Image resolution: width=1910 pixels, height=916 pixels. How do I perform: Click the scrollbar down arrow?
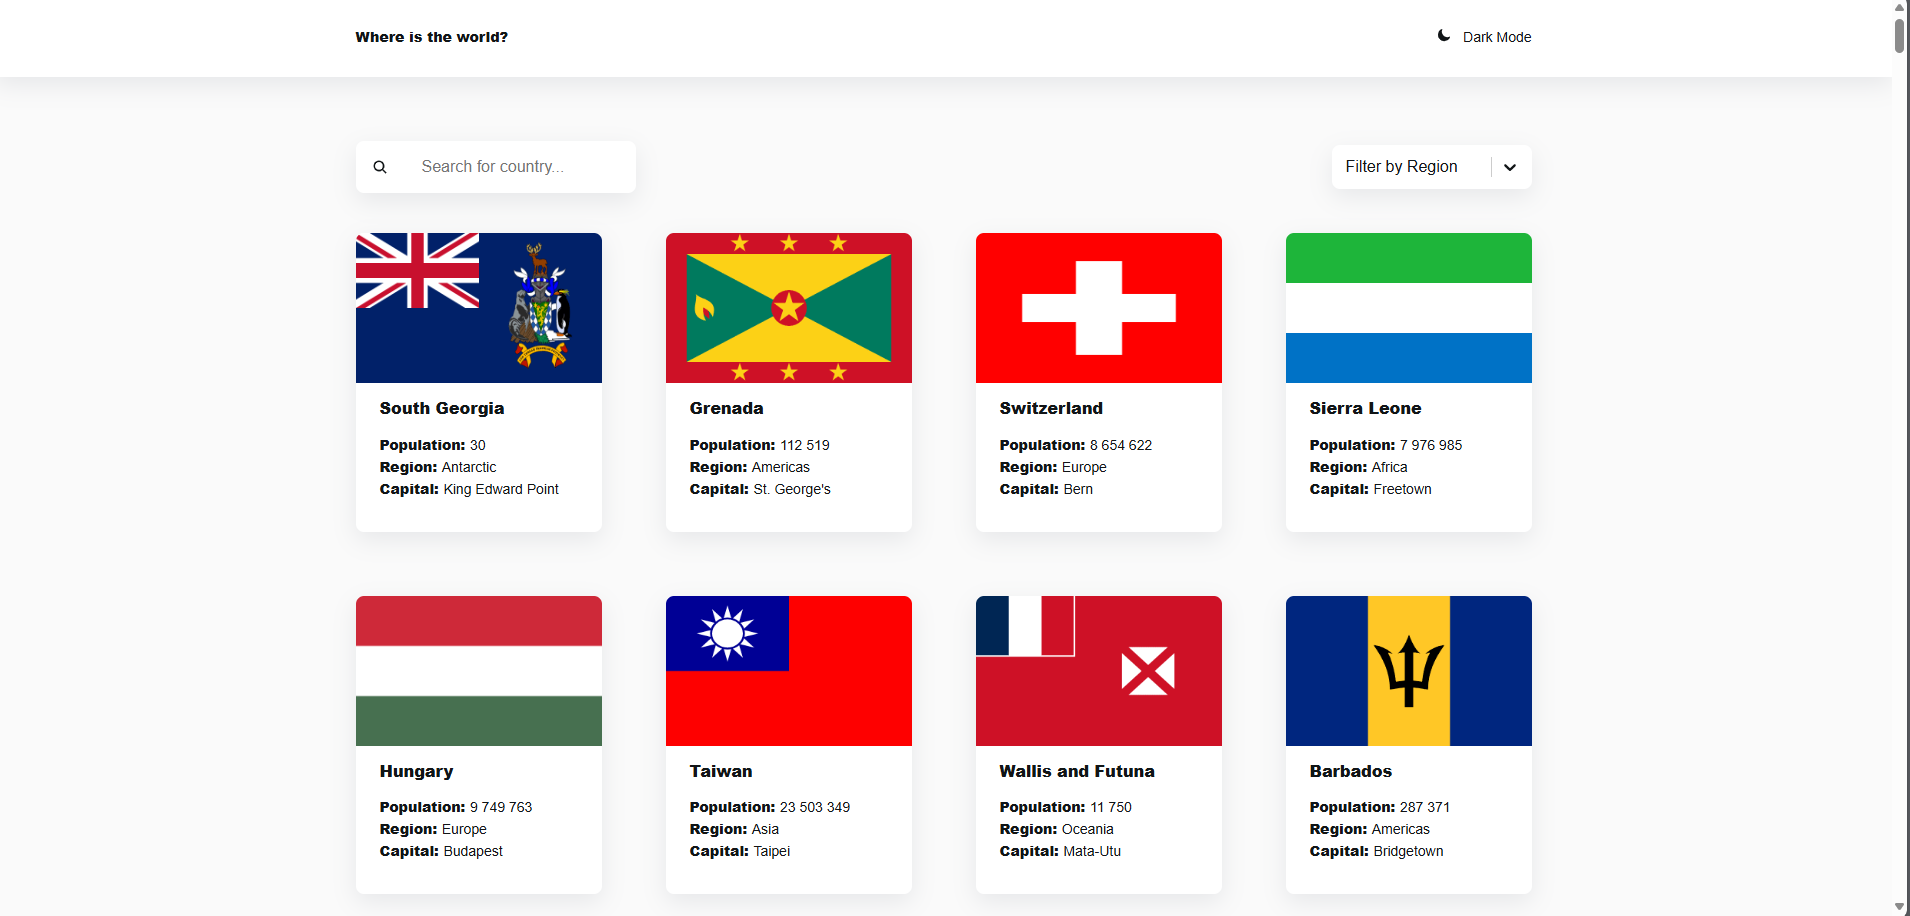[1900, 907]
